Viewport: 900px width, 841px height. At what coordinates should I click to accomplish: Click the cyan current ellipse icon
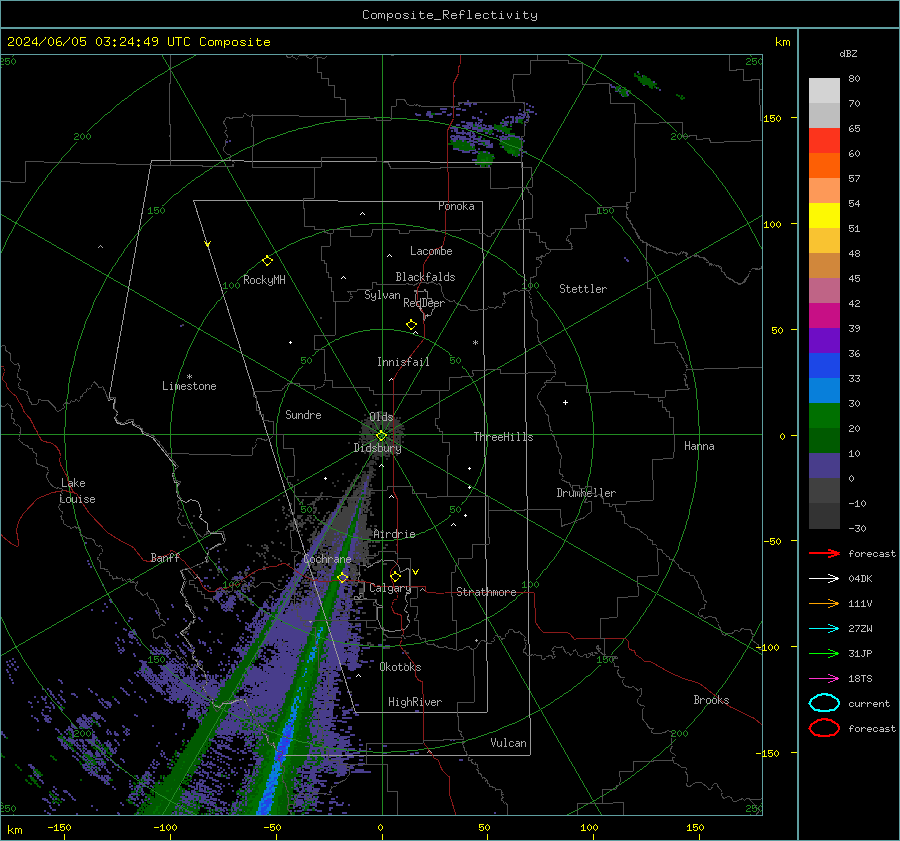point(824,703)
